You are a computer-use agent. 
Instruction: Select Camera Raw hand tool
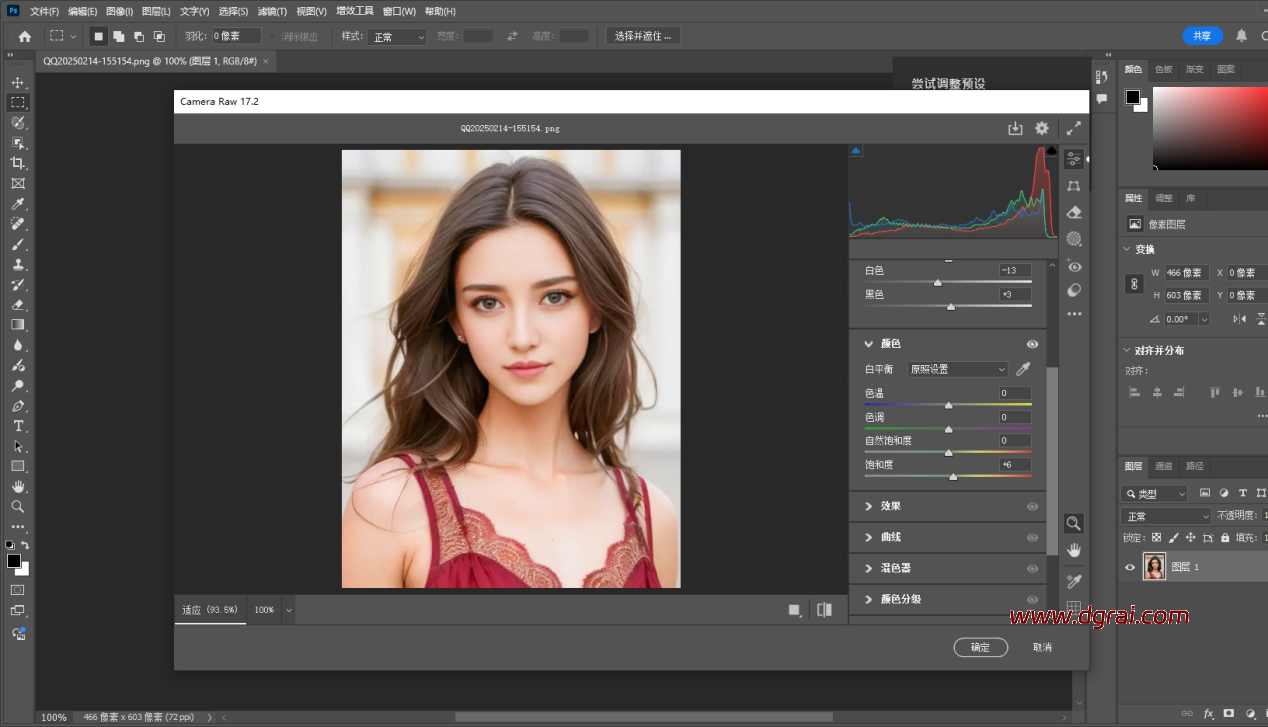pos(1073,550)
